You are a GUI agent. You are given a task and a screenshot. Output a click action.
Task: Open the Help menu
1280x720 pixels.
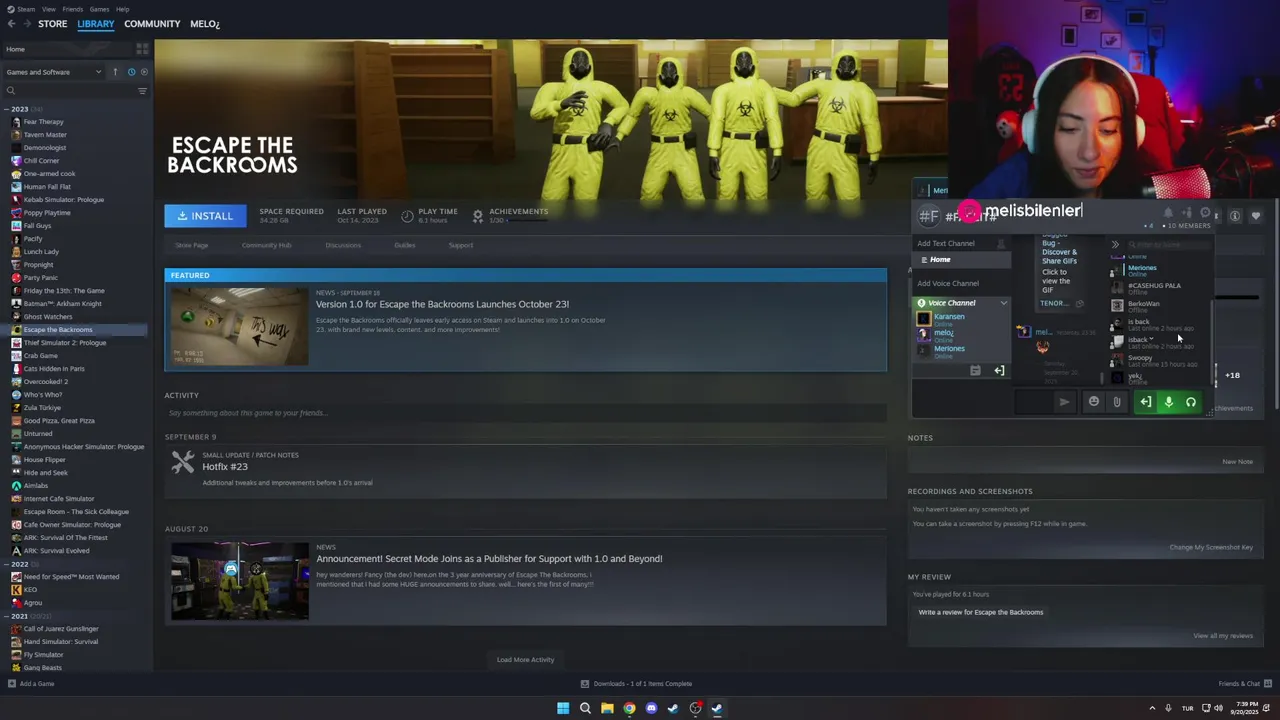coord(122,9)
